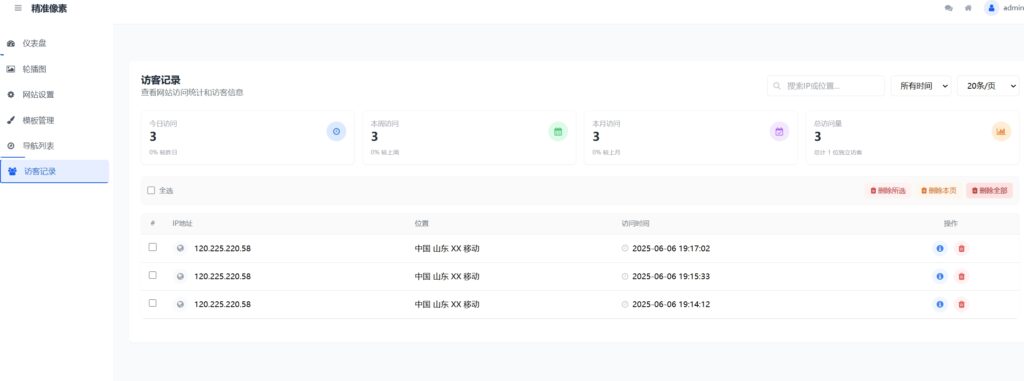Click the 删除所选 button

point(888,191)
